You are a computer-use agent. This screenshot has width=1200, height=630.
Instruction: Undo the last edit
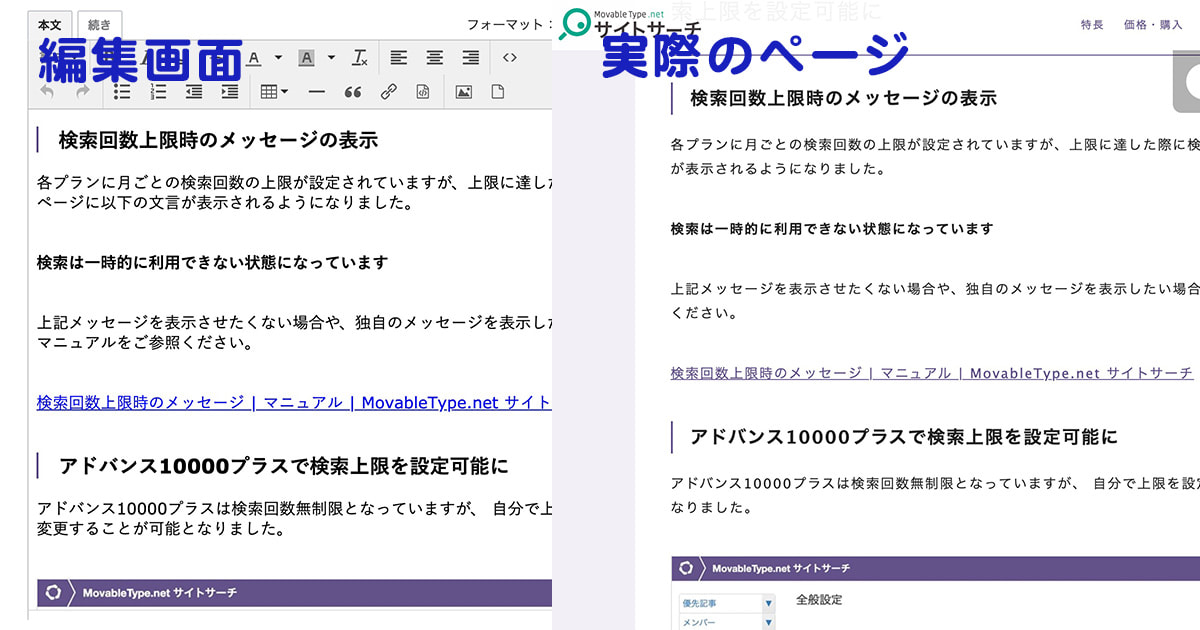click(47, 92)
